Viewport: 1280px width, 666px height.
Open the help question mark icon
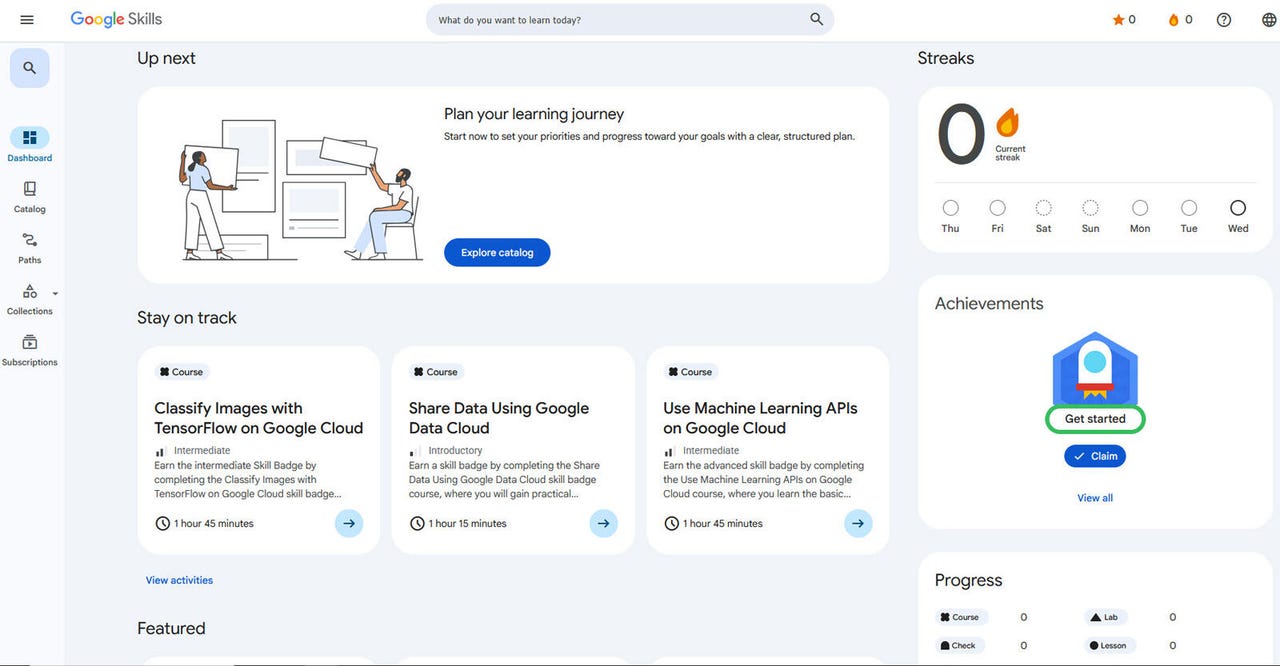1223,20
